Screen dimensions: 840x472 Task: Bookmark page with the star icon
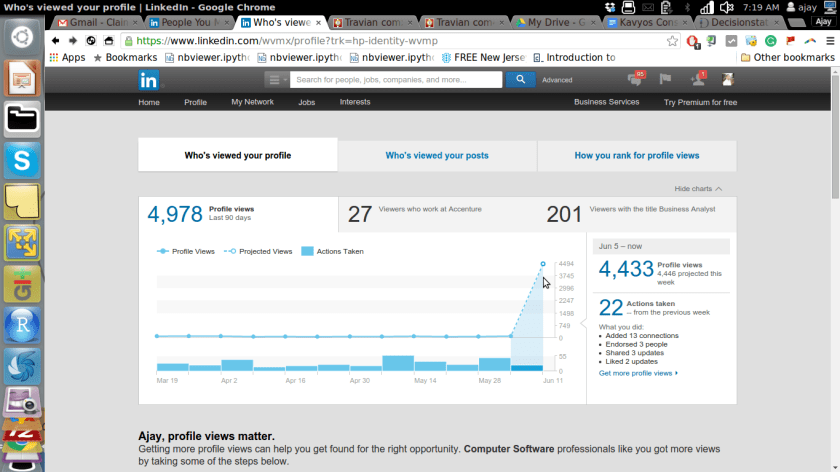[673, 41]
